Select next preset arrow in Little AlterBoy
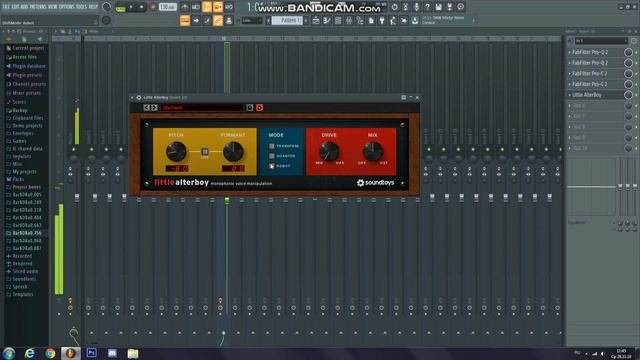640x360 pixels. (x=154, y=108)
